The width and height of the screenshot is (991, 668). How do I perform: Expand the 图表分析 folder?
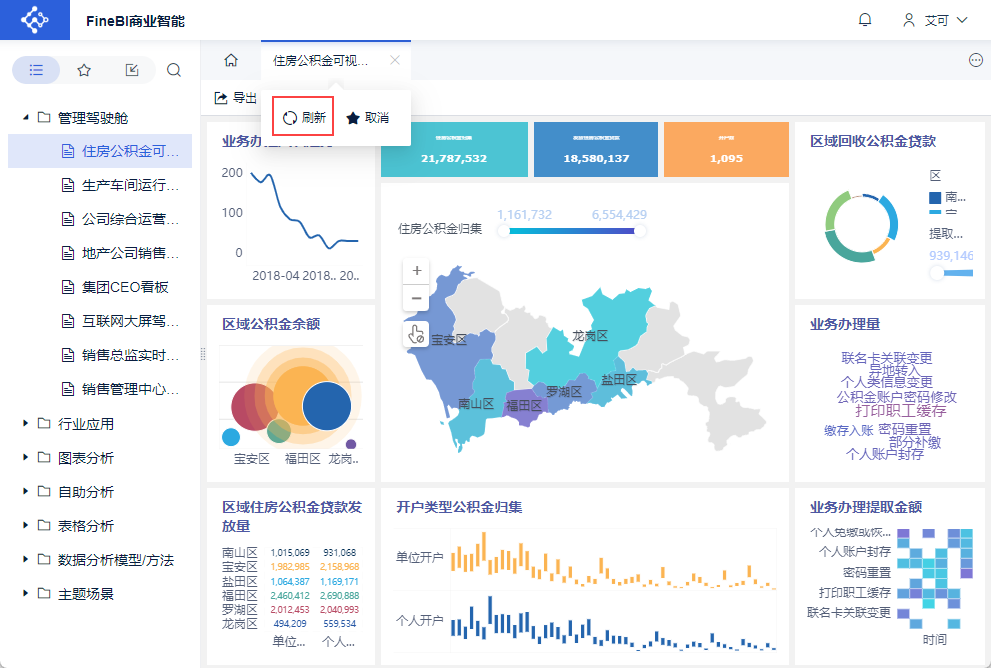(x=26, y=457)
